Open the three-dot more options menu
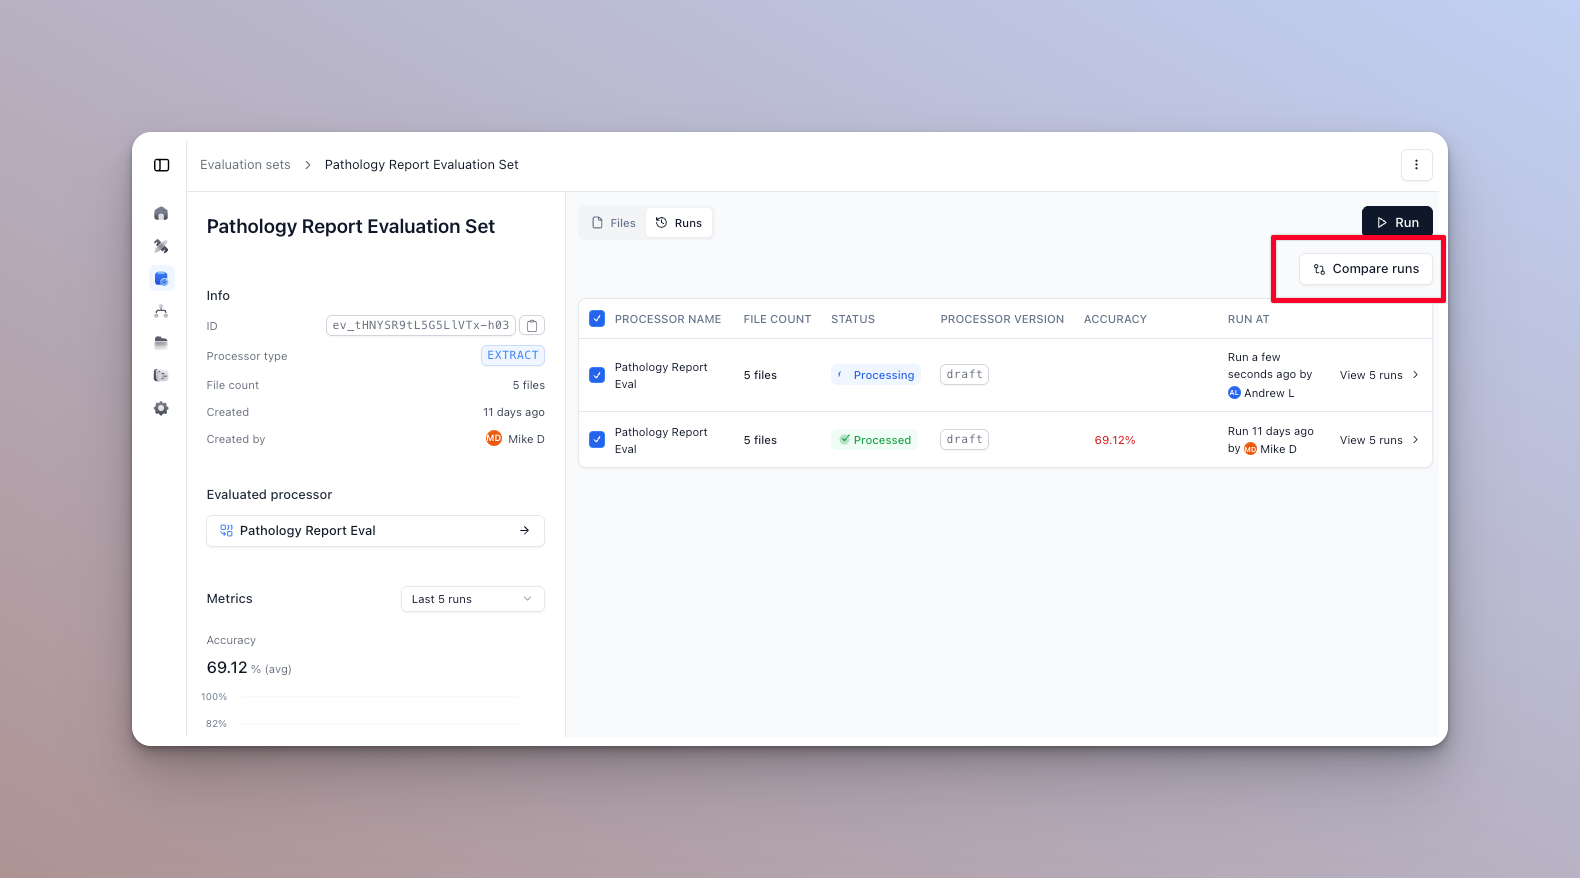Viewport: 1580px width, 878px height. [x=1416, y=165]
